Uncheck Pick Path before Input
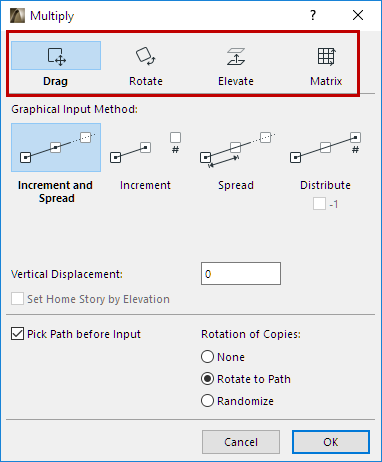This screenshot has width=382, height=462. pyautogui.click(x=17, y=334)
